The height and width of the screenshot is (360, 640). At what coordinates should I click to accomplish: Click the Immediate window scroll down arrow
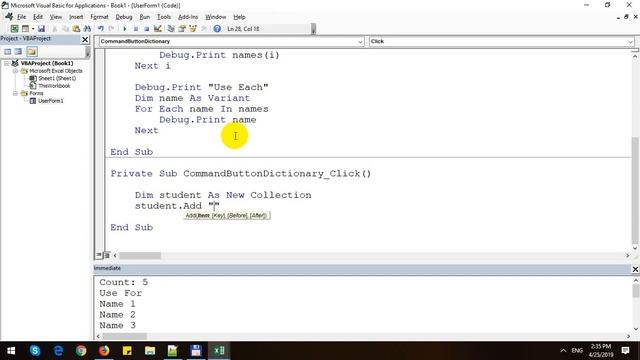click(x=636, y=329)
